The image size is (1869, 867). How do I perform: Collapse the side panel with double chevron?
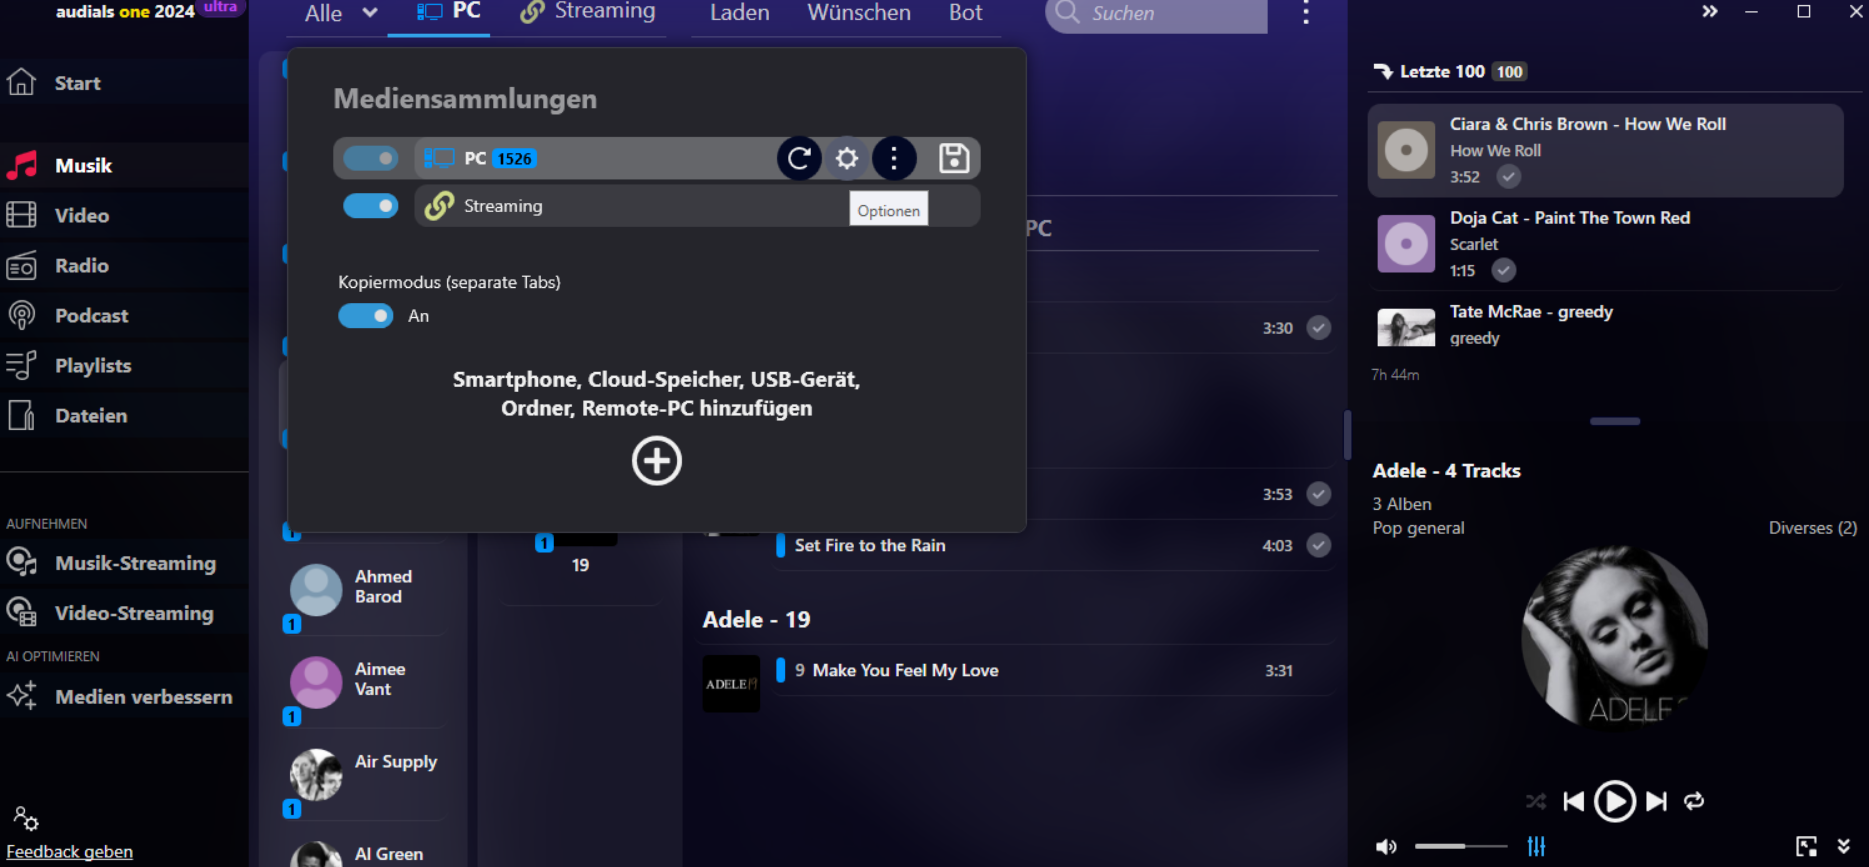tap(1710, 12)
